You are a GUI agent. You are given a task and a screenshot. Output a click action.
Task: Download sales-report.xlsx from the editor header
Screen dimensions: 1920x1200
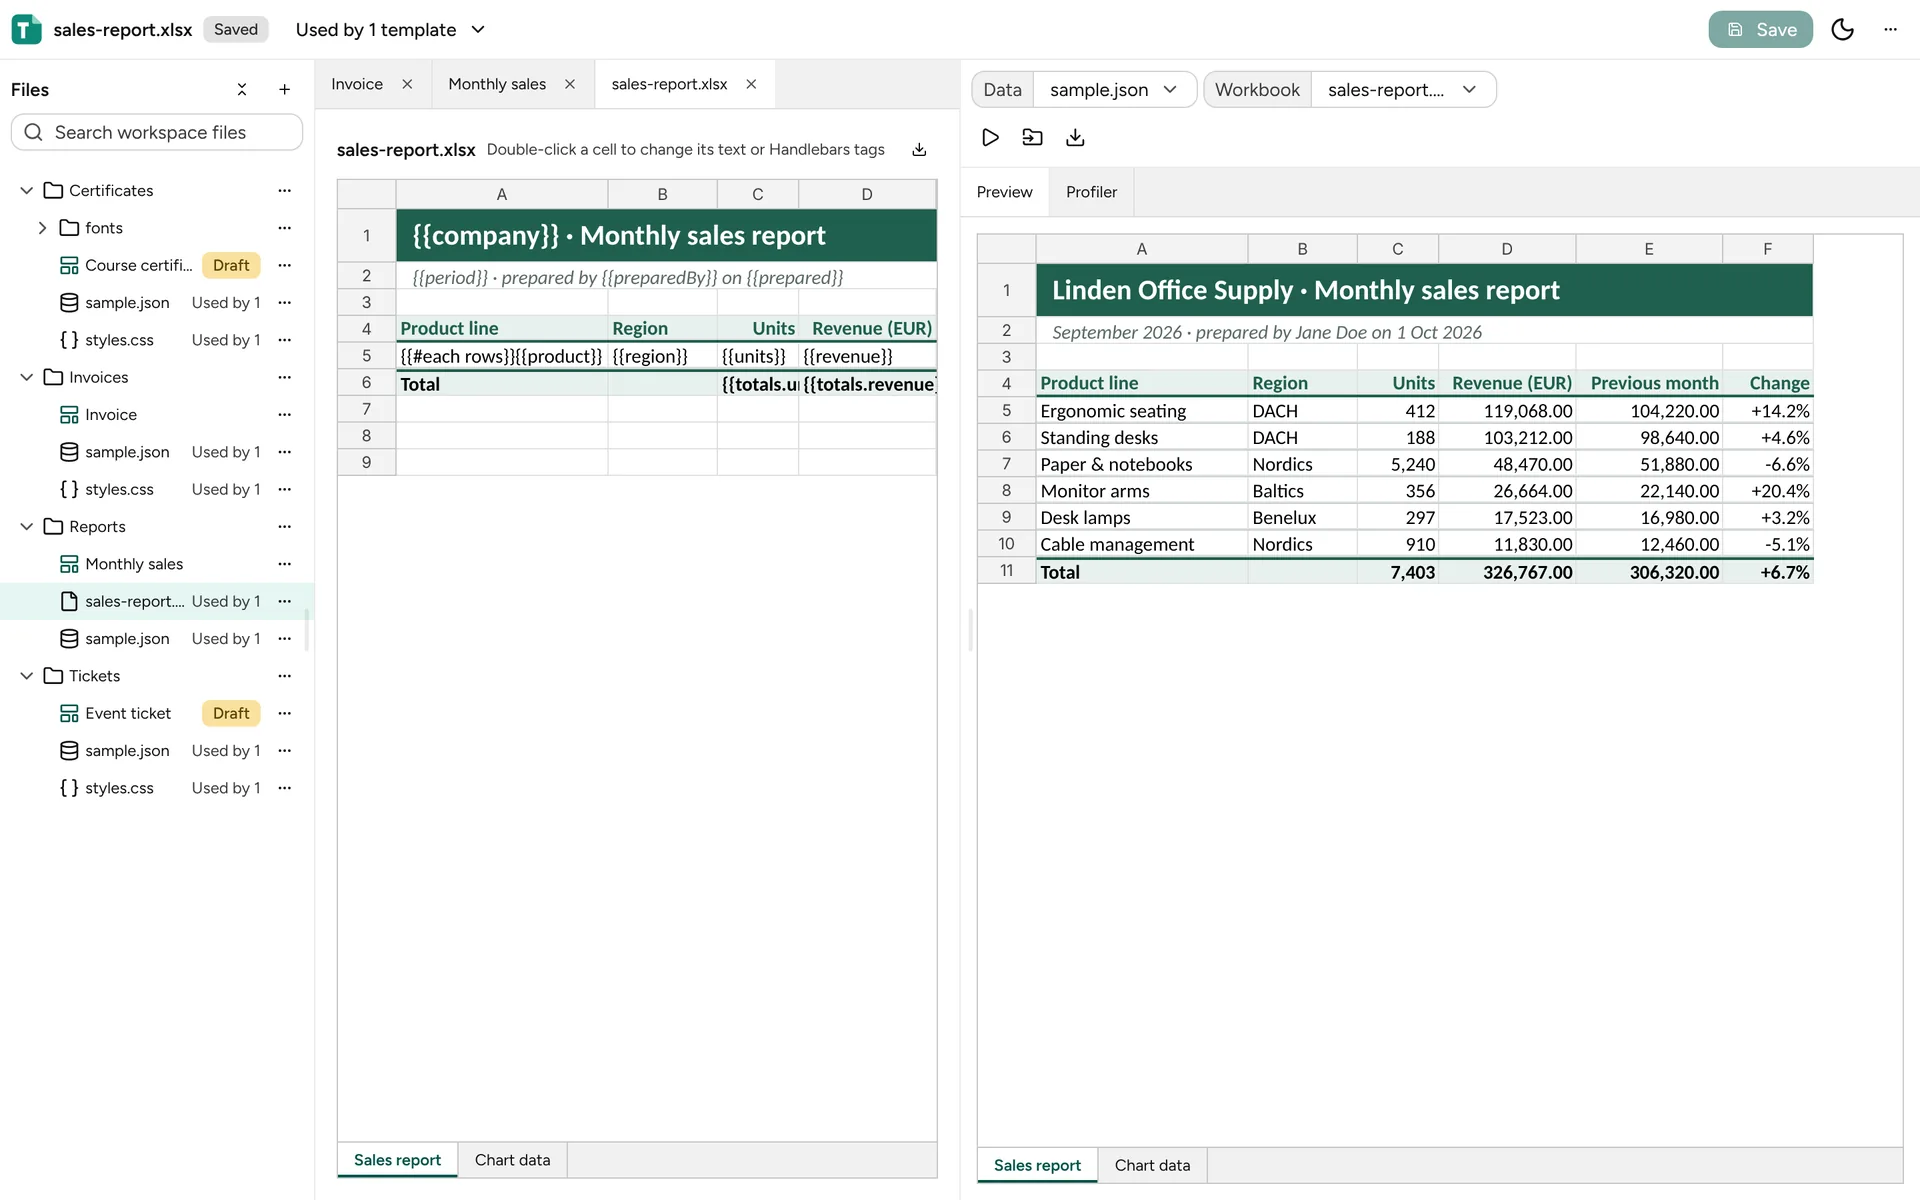(919, 150)
